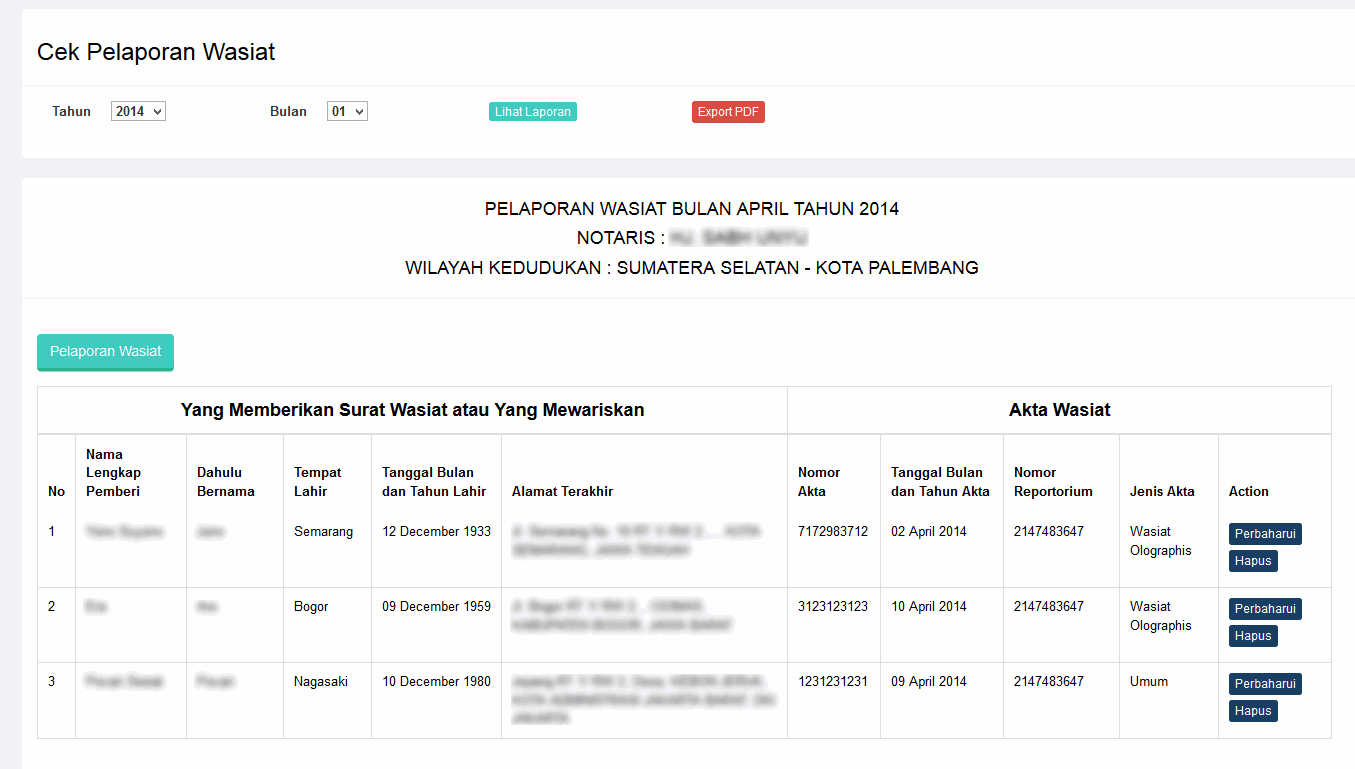Select akta number 7172983712 cell

[x=832, y=531]
